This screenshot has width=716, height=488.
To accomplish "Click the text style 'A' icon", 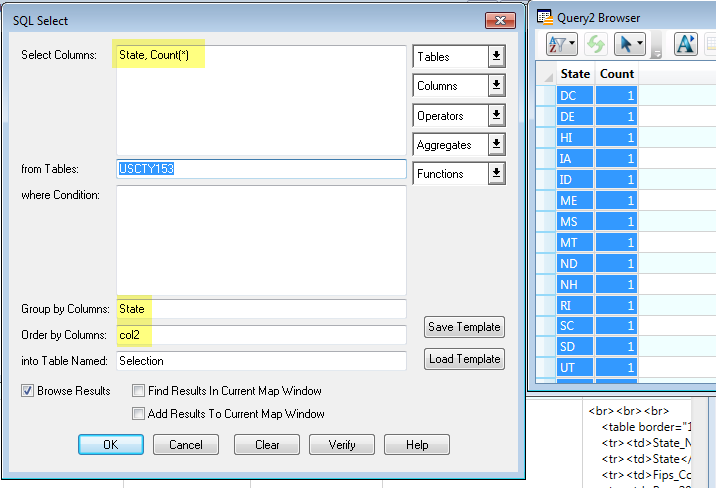I will point(685,44).
